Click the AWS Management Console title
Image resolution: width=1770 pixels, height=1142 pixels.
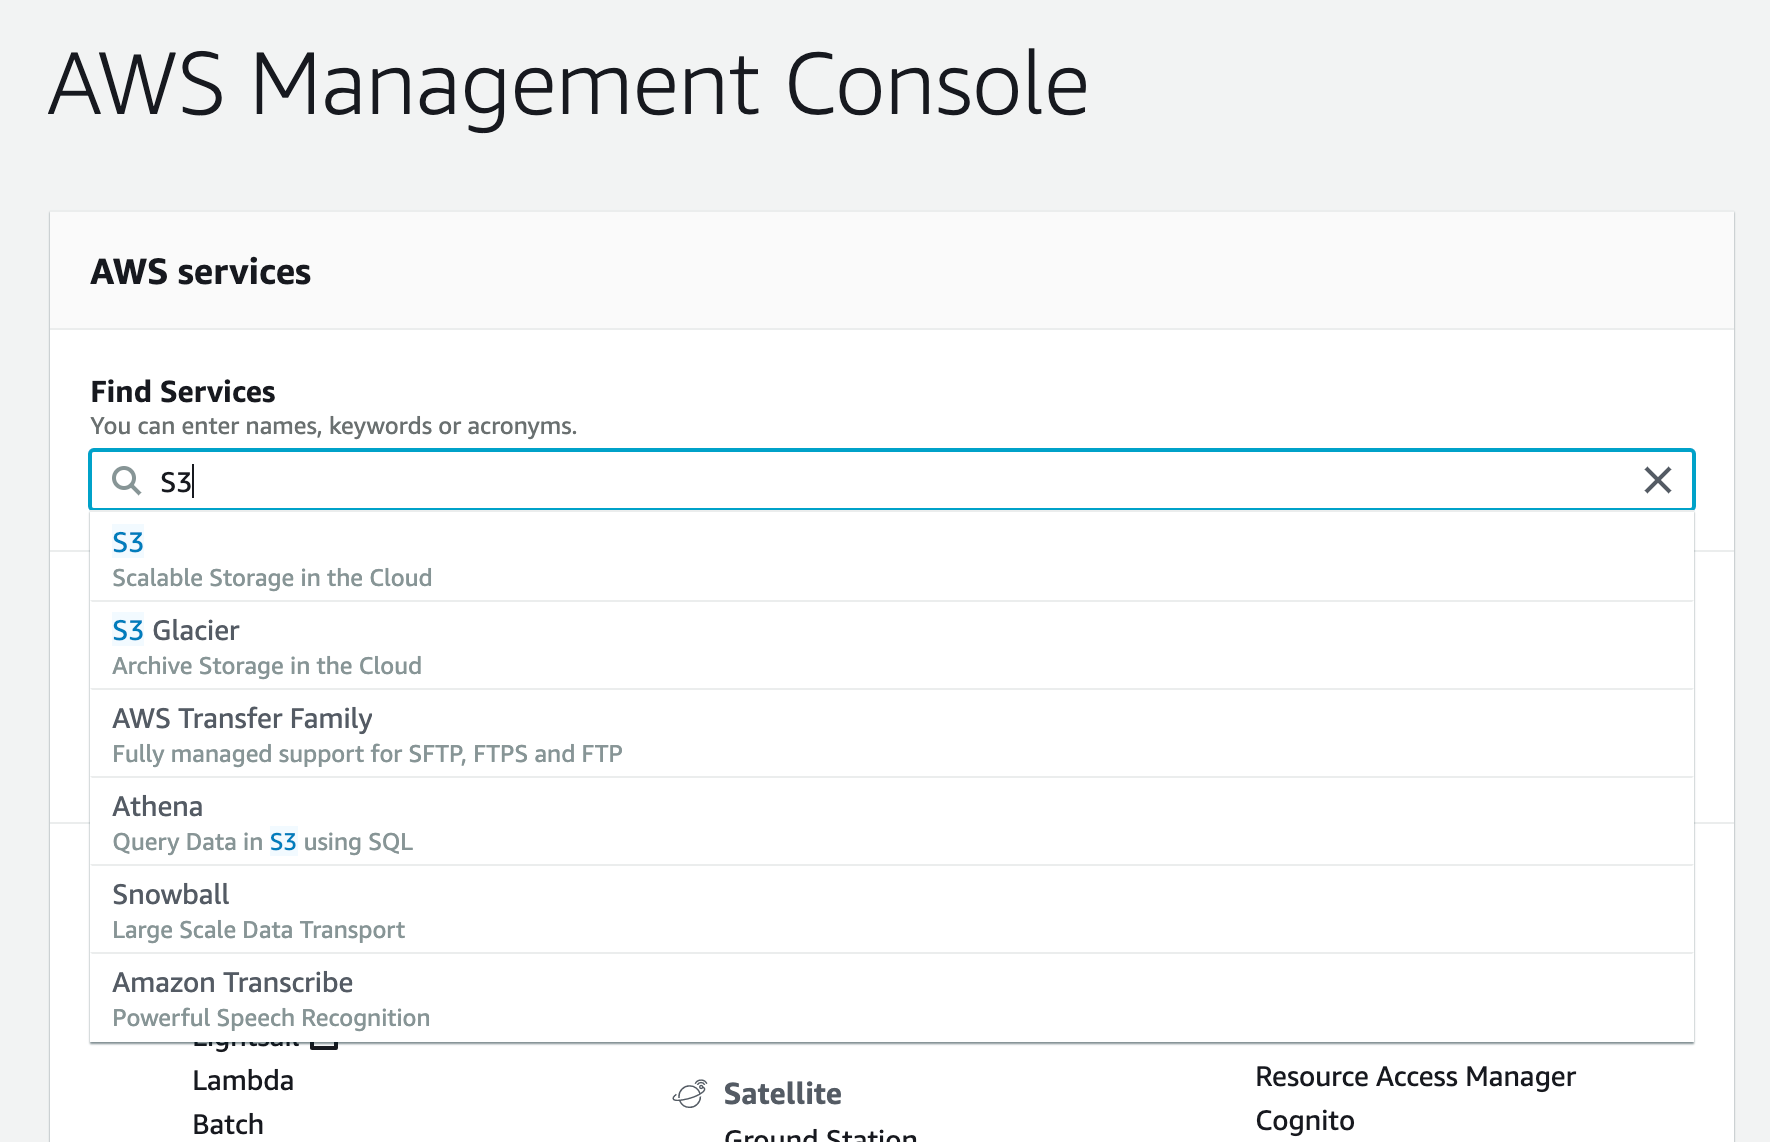click(568, 86)
